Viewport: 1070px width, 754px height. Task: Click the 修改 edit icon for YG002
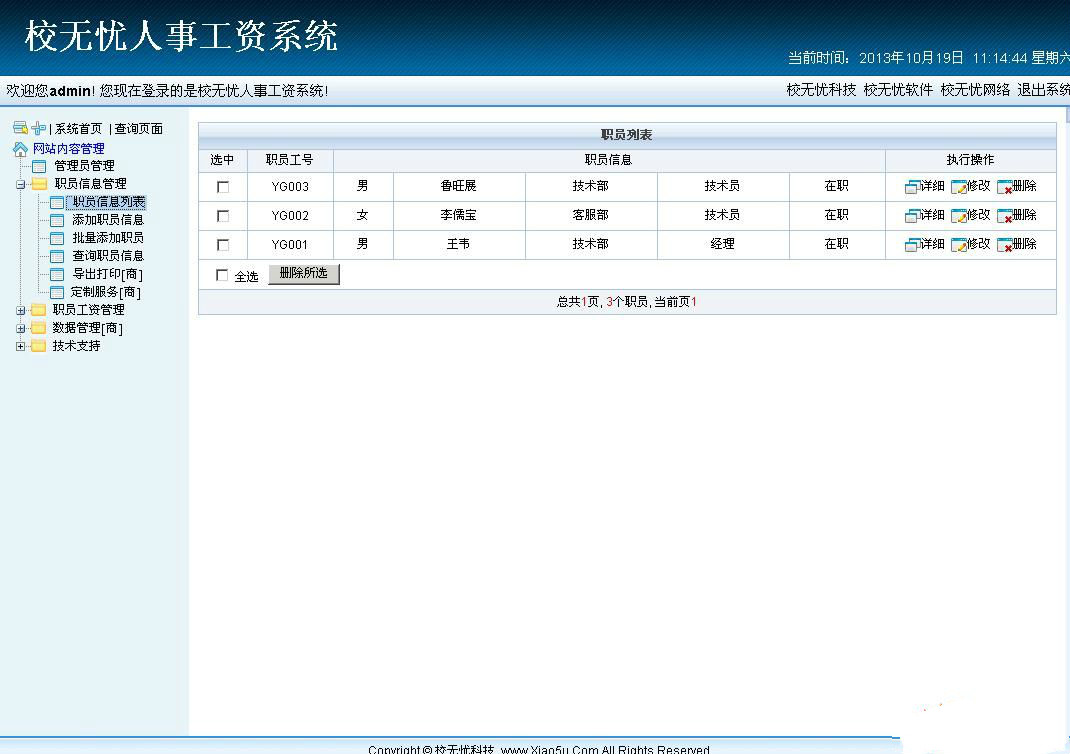[959, 216]
